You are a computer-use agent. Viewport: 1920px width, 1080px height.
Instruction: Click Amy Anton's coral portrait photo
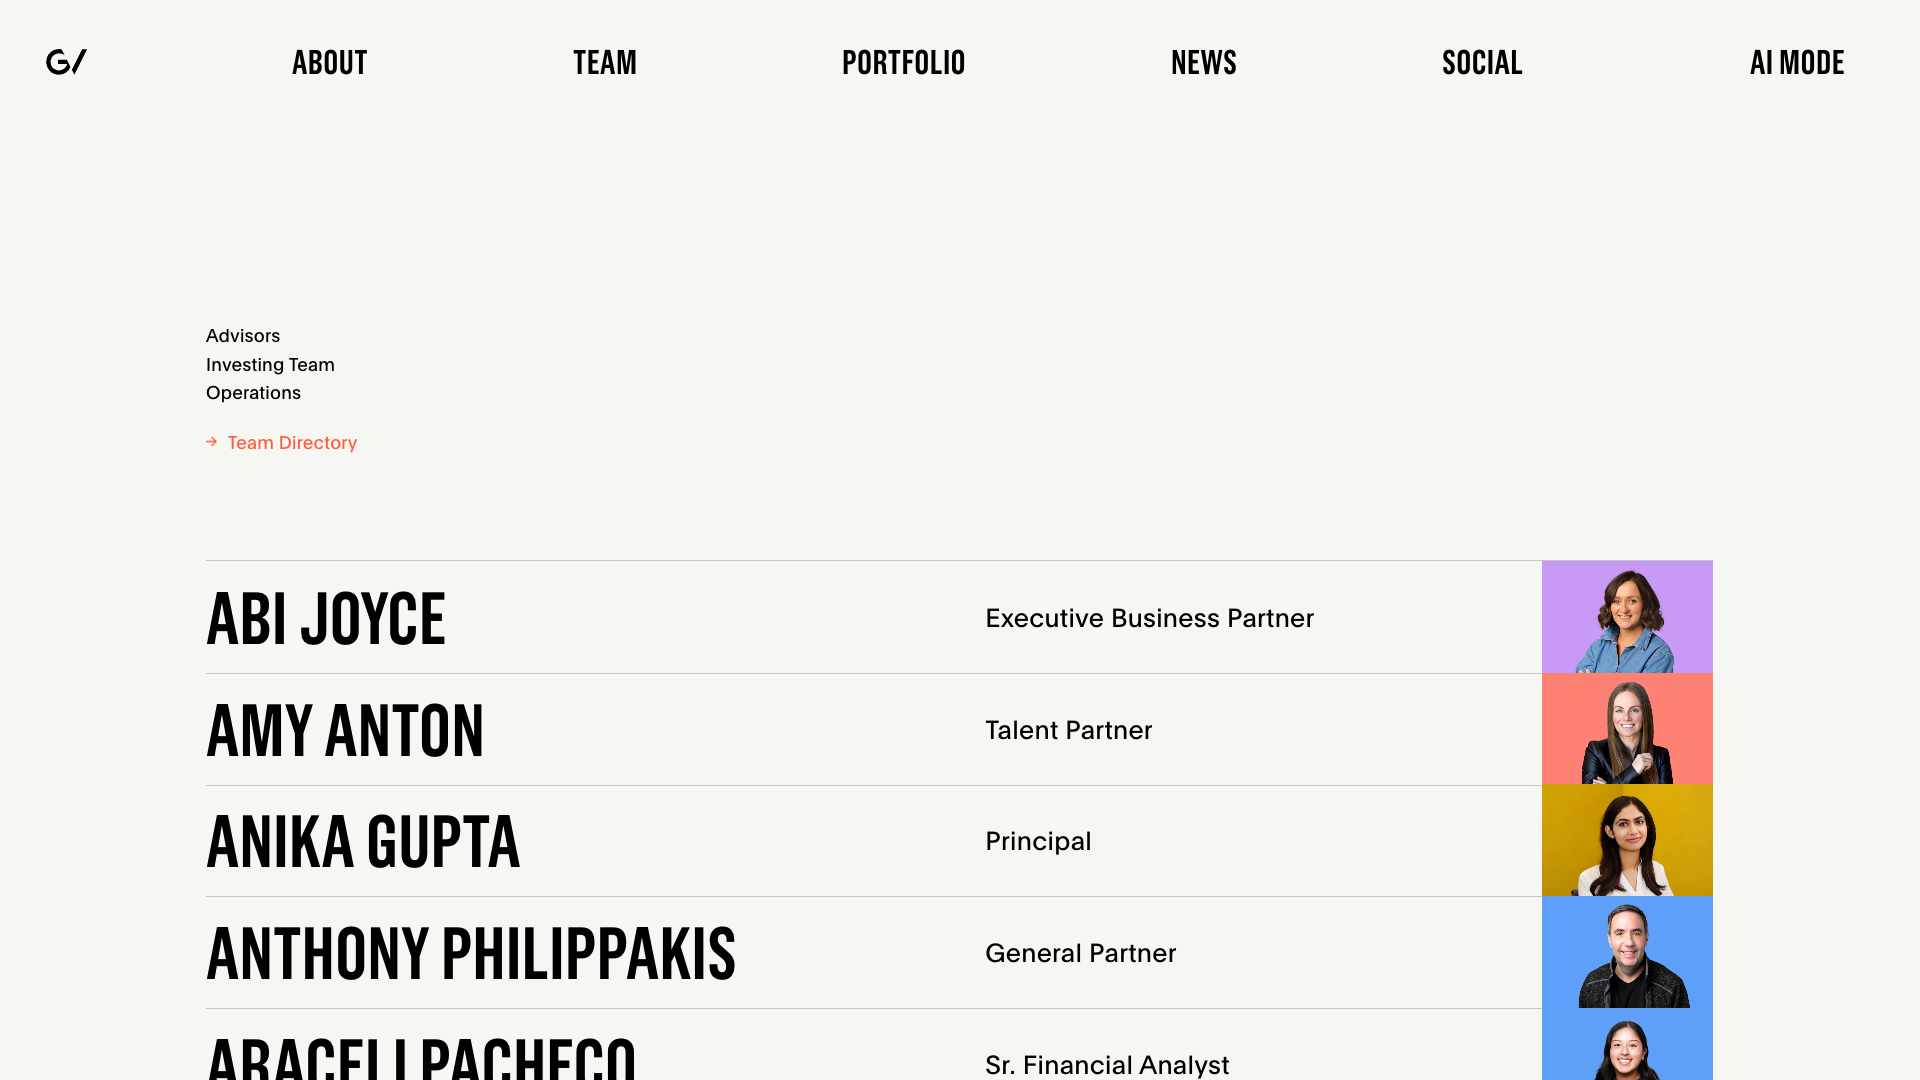[1627, 729]
